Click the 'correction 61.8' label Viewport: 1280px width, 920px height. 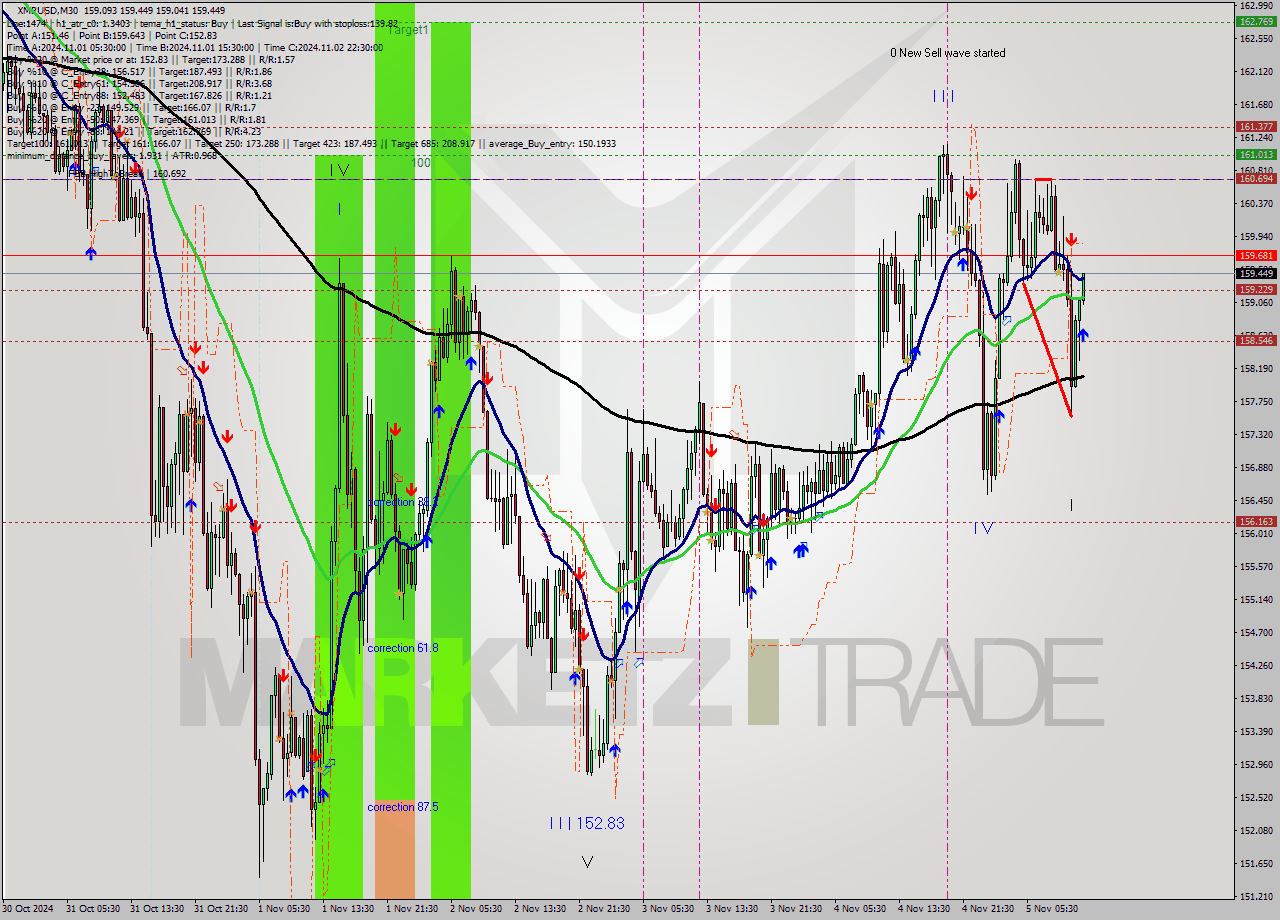pyautogui.click(x=402, y=648)
